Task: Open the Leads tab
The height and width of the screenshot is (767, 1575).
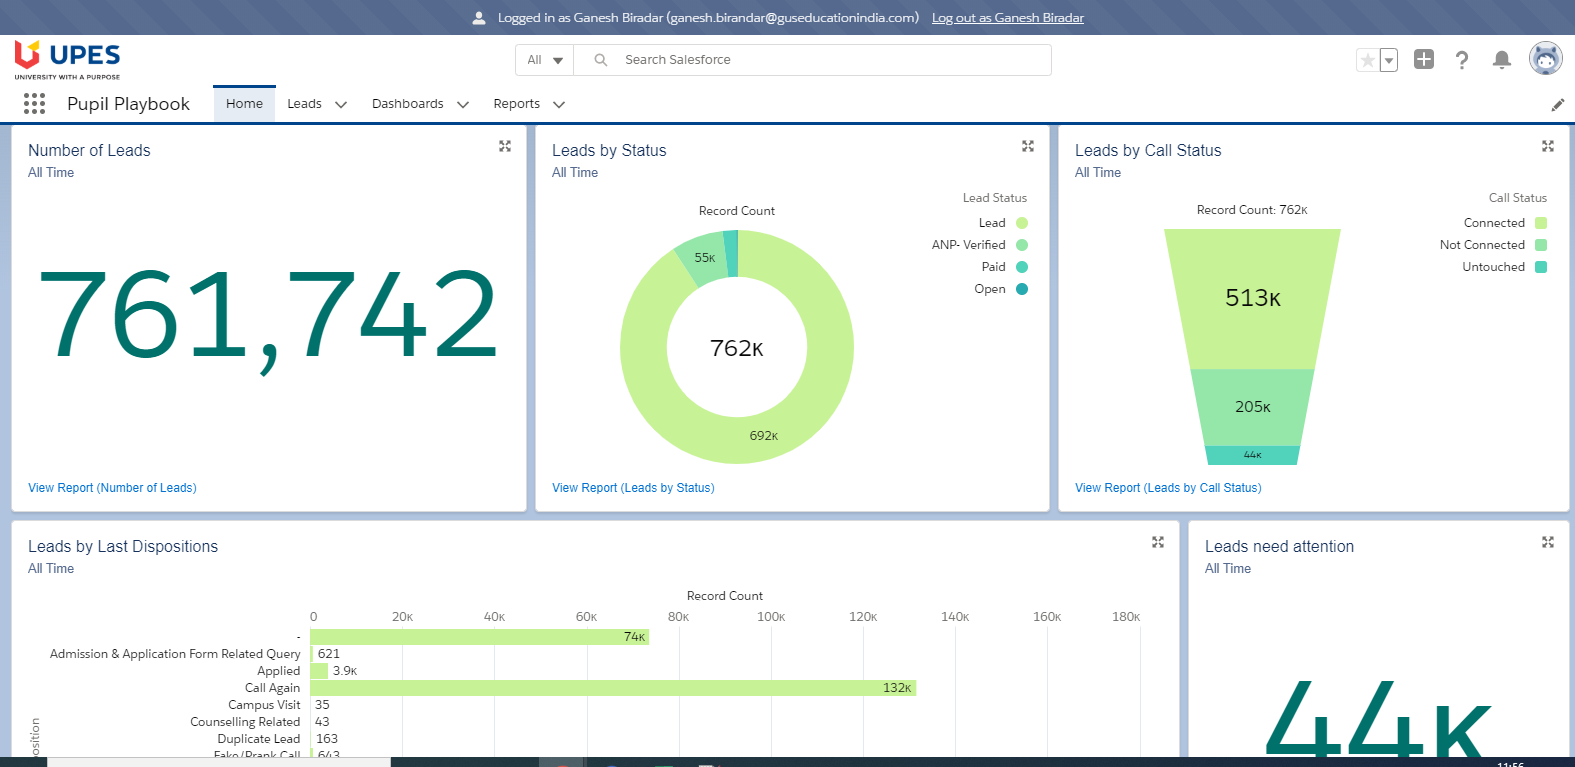Action: [304, 104]
